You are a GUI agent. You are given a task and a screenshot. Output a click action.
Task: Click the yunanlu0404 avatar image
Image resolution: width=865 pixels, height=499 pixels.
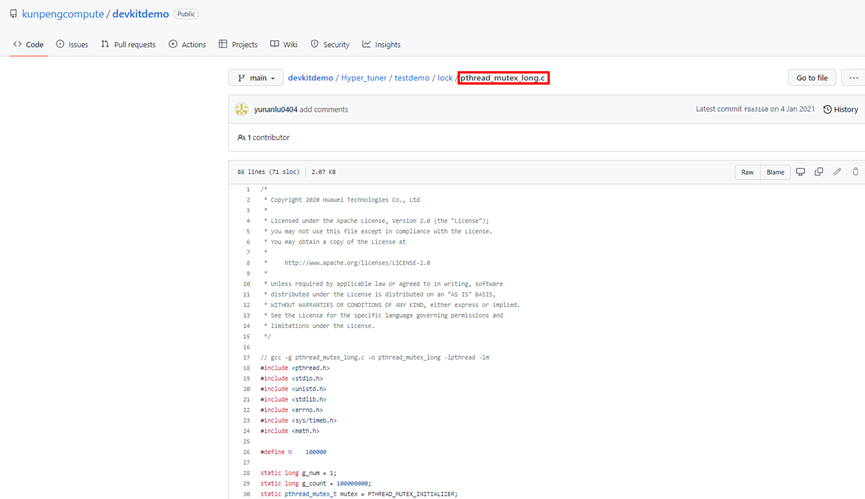click(242, 109)
